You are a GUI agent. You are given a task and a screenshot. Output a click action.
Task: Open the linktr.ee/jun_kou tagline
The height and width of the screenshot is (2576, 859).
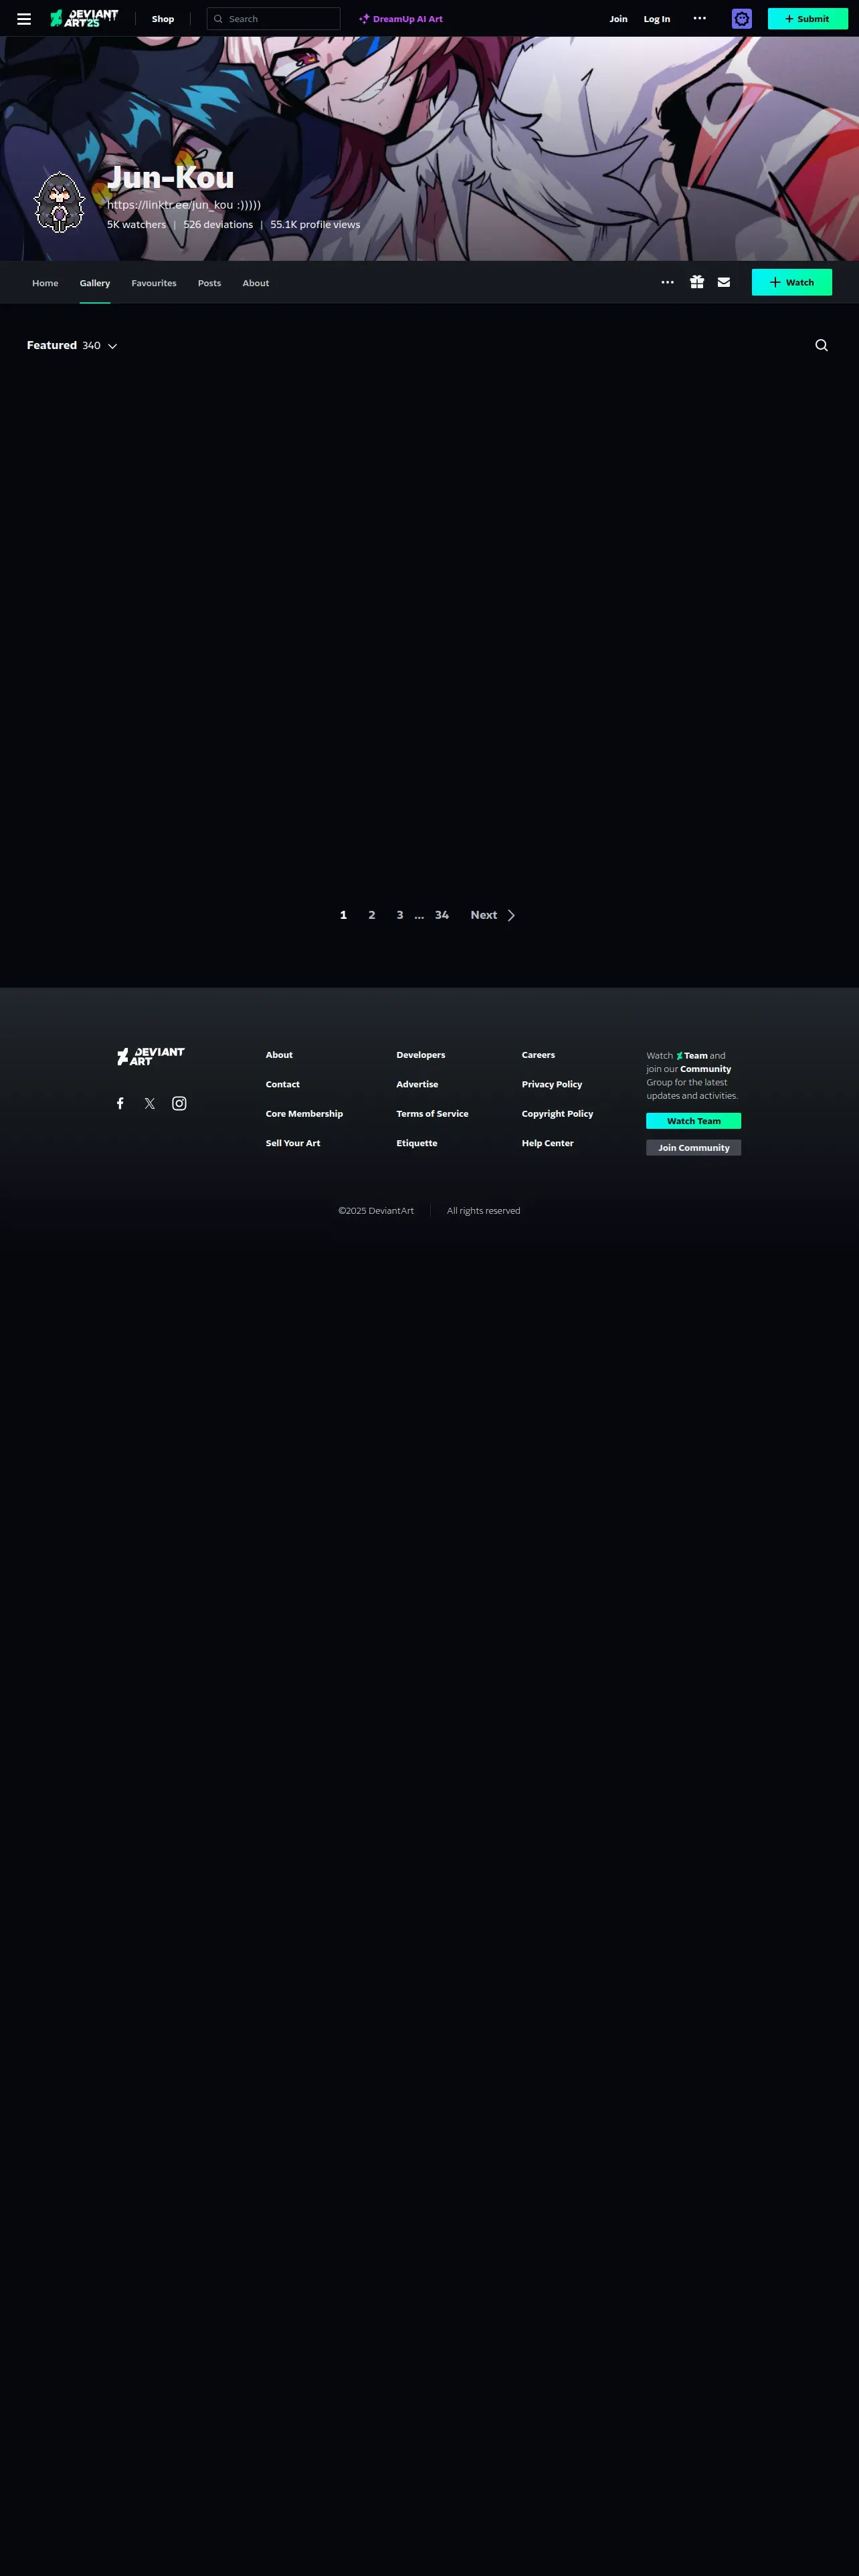[184, 205]
